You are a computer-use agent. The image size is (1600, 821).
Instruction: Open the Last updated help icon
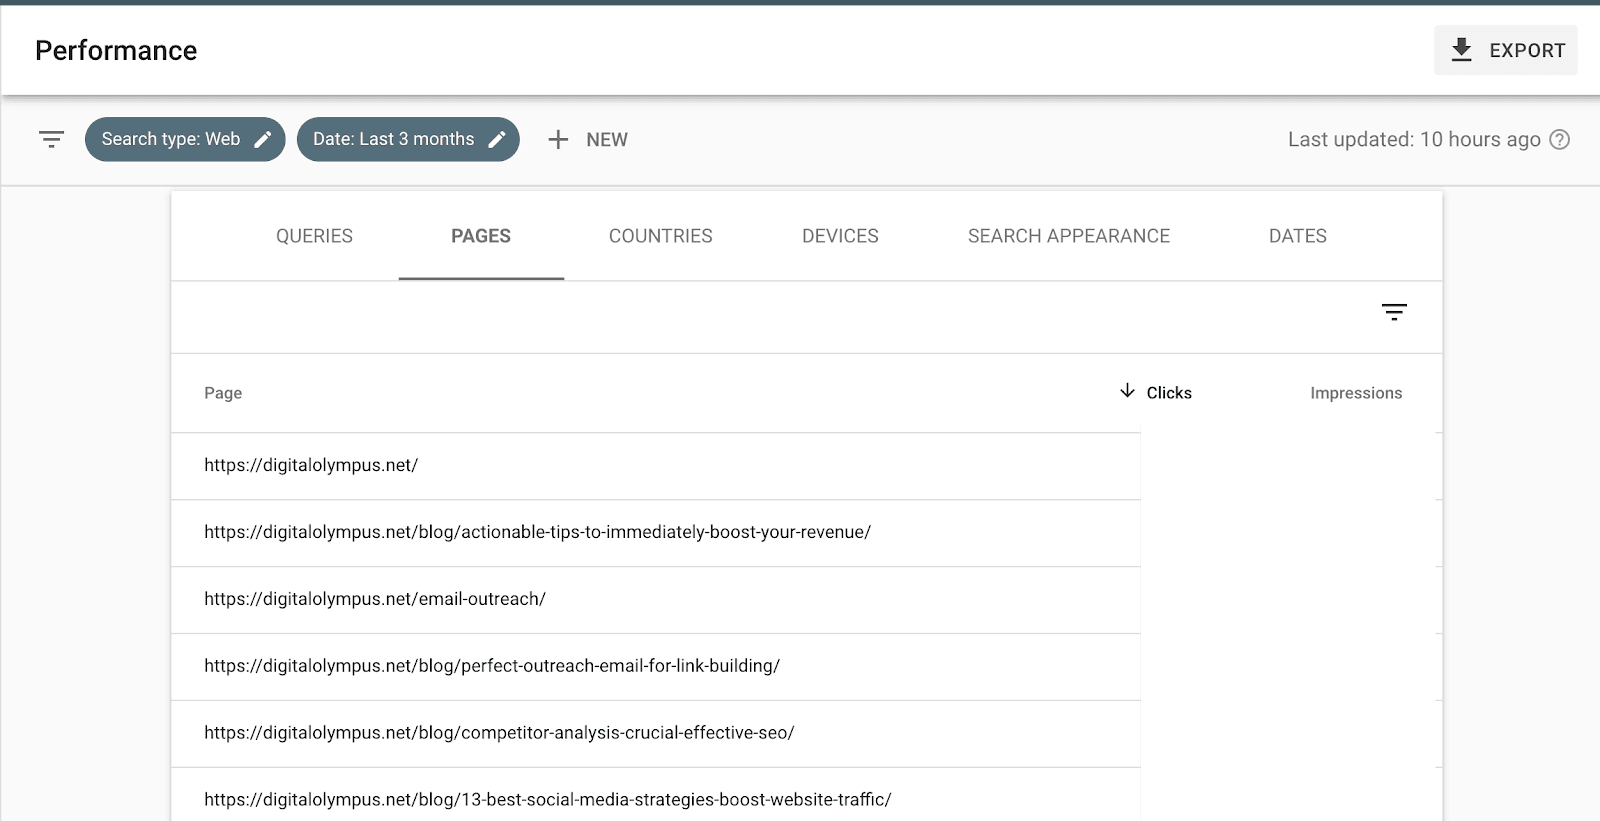click(x=1559, y=140)
